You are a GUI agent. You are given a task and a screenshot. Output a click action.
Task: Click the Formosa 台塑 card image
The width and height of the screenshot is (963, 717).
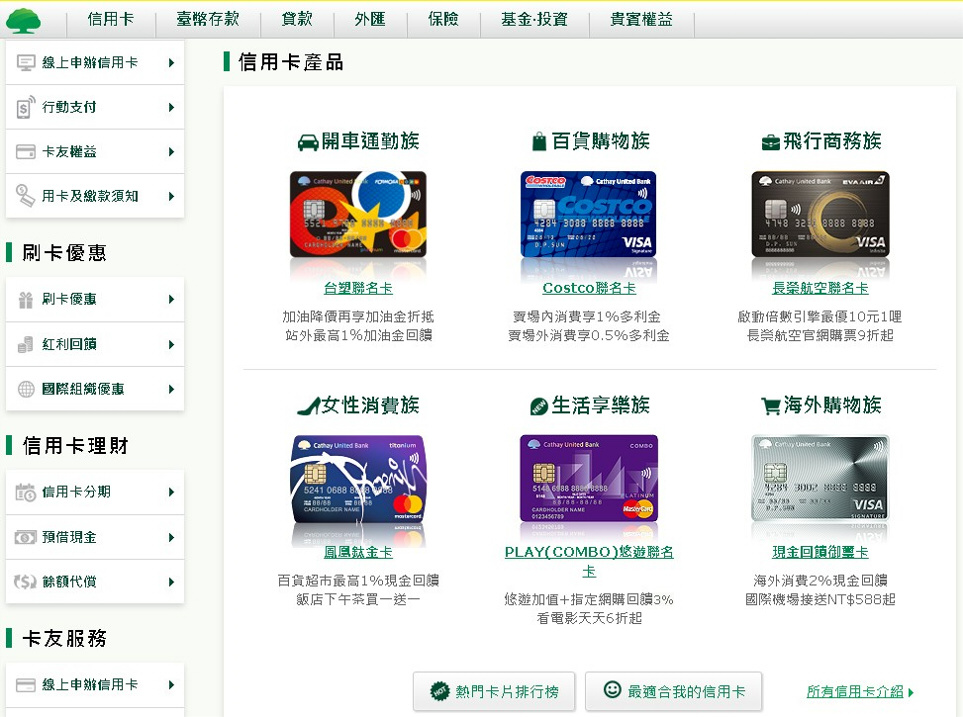358,214
